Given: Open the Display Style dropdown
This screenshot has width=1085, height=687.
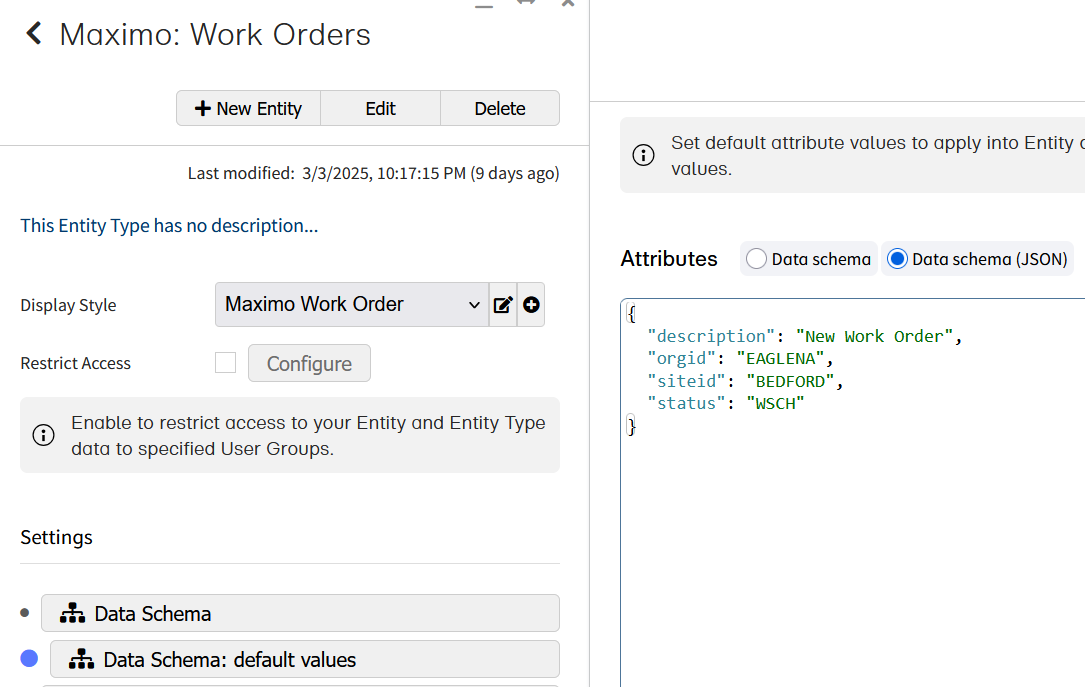Looking at the screenshot, I should [x=352, y=305].
